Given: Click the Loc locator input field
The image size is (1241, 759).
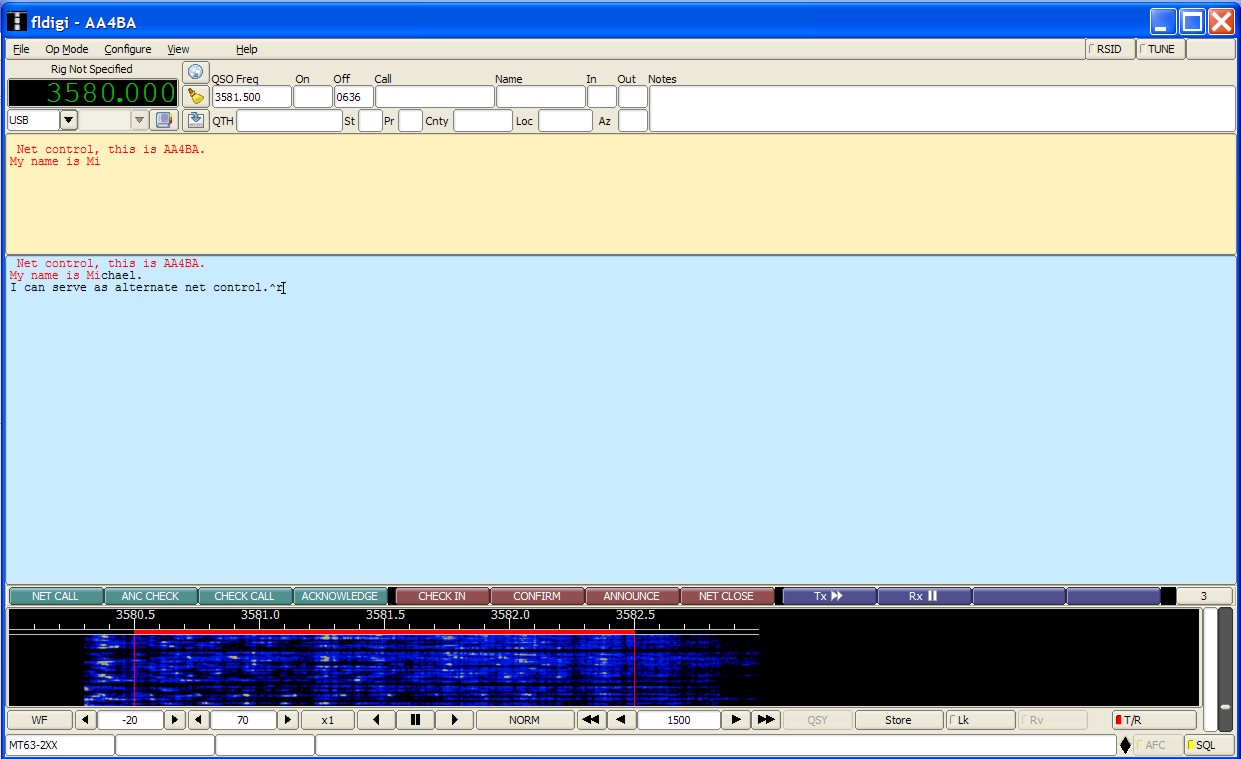Looking at the screenshot, I should (x=566, y=121).
